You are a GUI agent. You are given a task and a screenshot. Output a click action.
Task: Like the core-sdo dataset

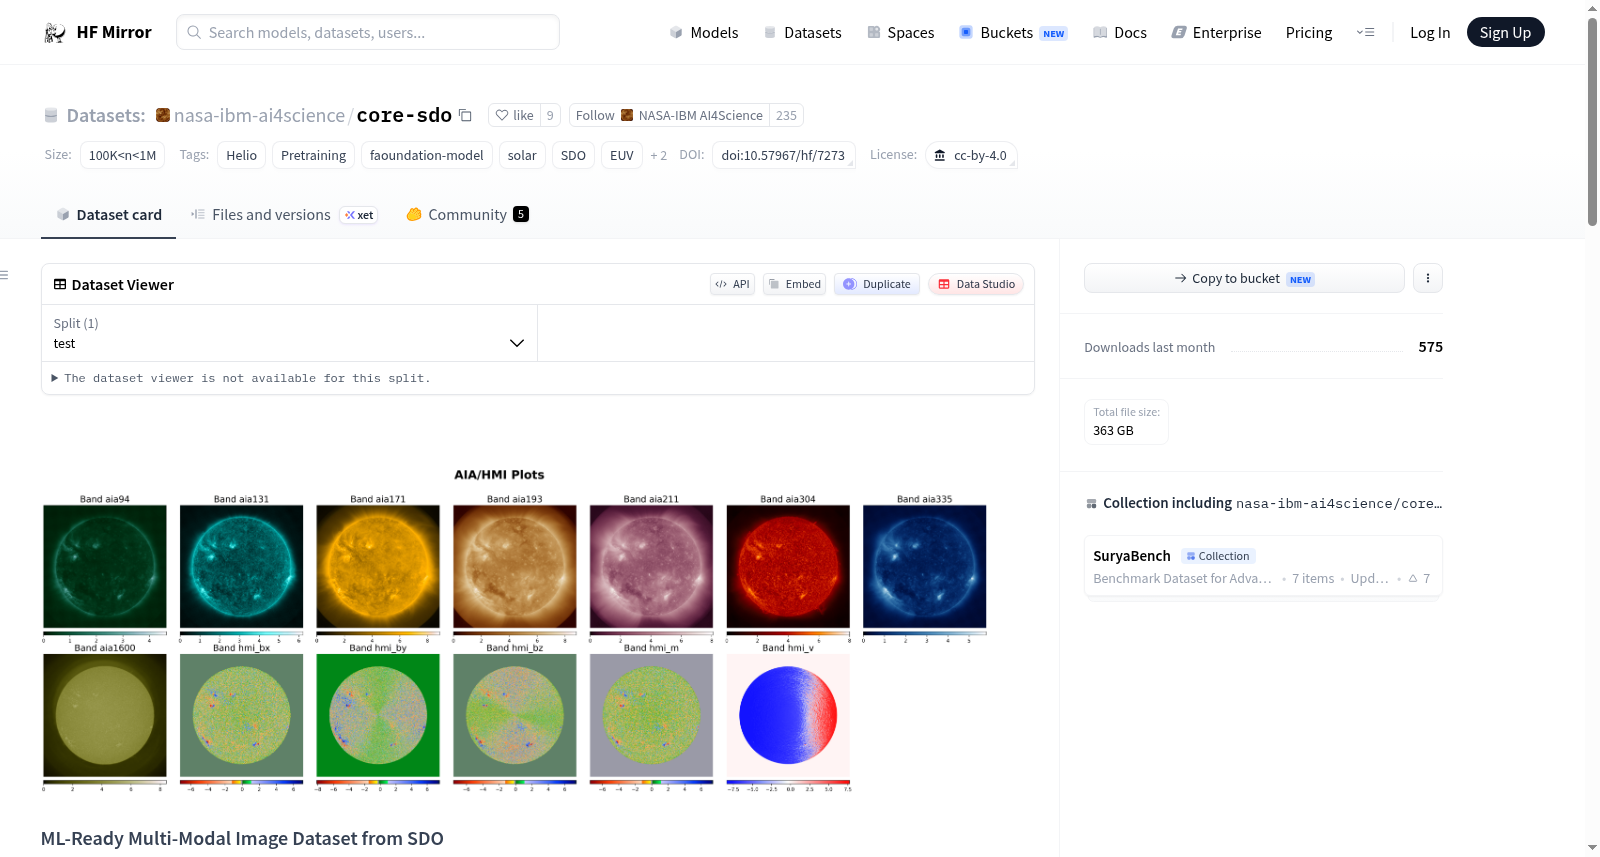click(x=515, y=115)
